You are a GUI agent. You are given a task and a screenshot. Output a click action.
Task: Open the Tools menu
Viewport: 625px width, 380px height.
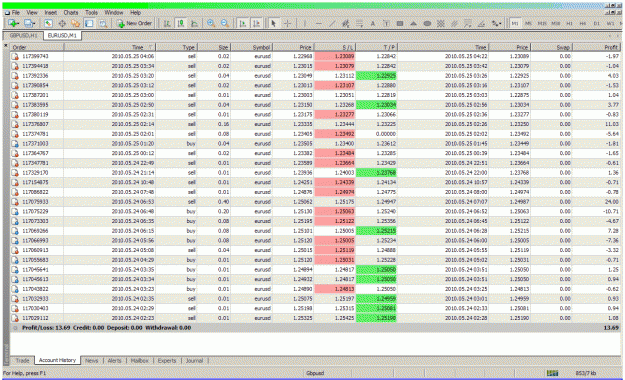pos(91,13)
